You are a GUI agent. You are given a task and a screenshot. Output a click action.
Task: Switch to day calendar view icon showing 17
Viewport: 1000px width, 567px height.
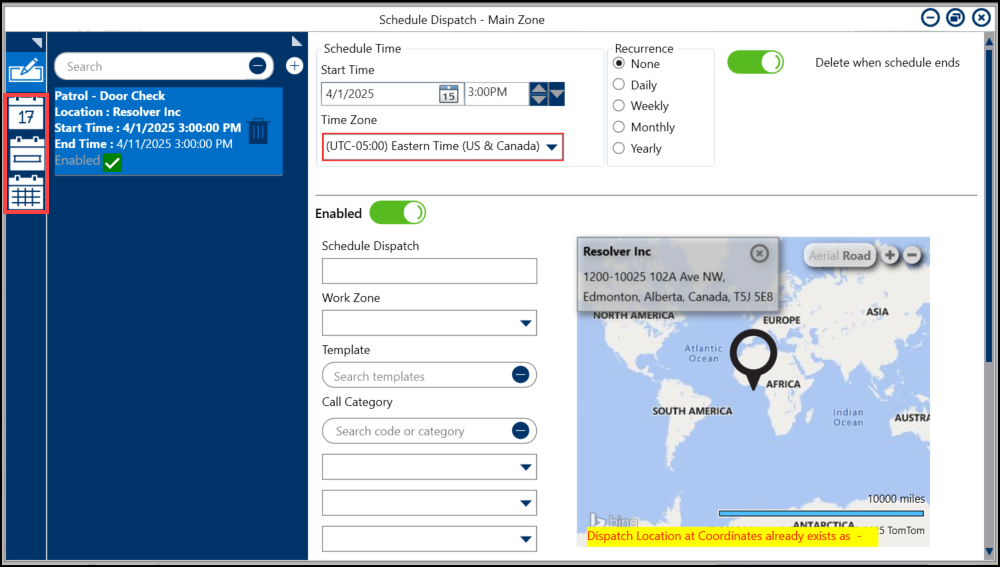(x=26, y=113)
